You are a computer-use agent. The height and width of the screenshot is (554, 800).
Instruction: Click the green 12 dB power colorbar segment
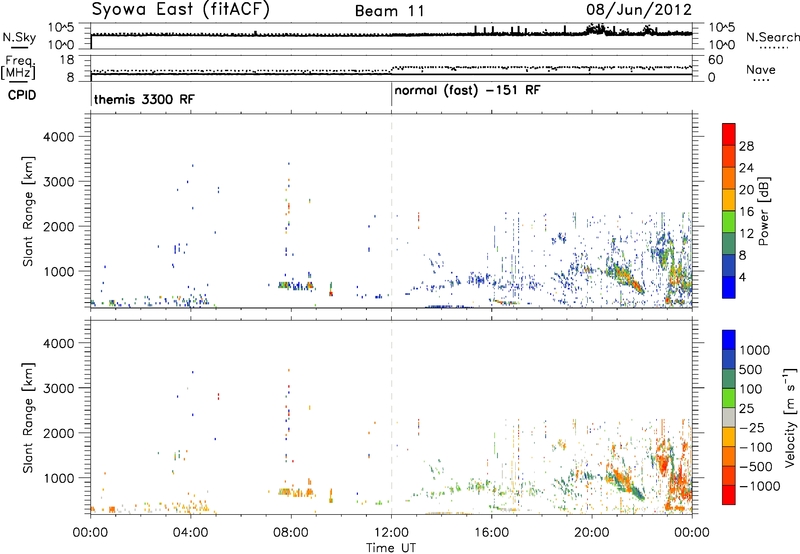pyautogui.click(x=729, y=222)
